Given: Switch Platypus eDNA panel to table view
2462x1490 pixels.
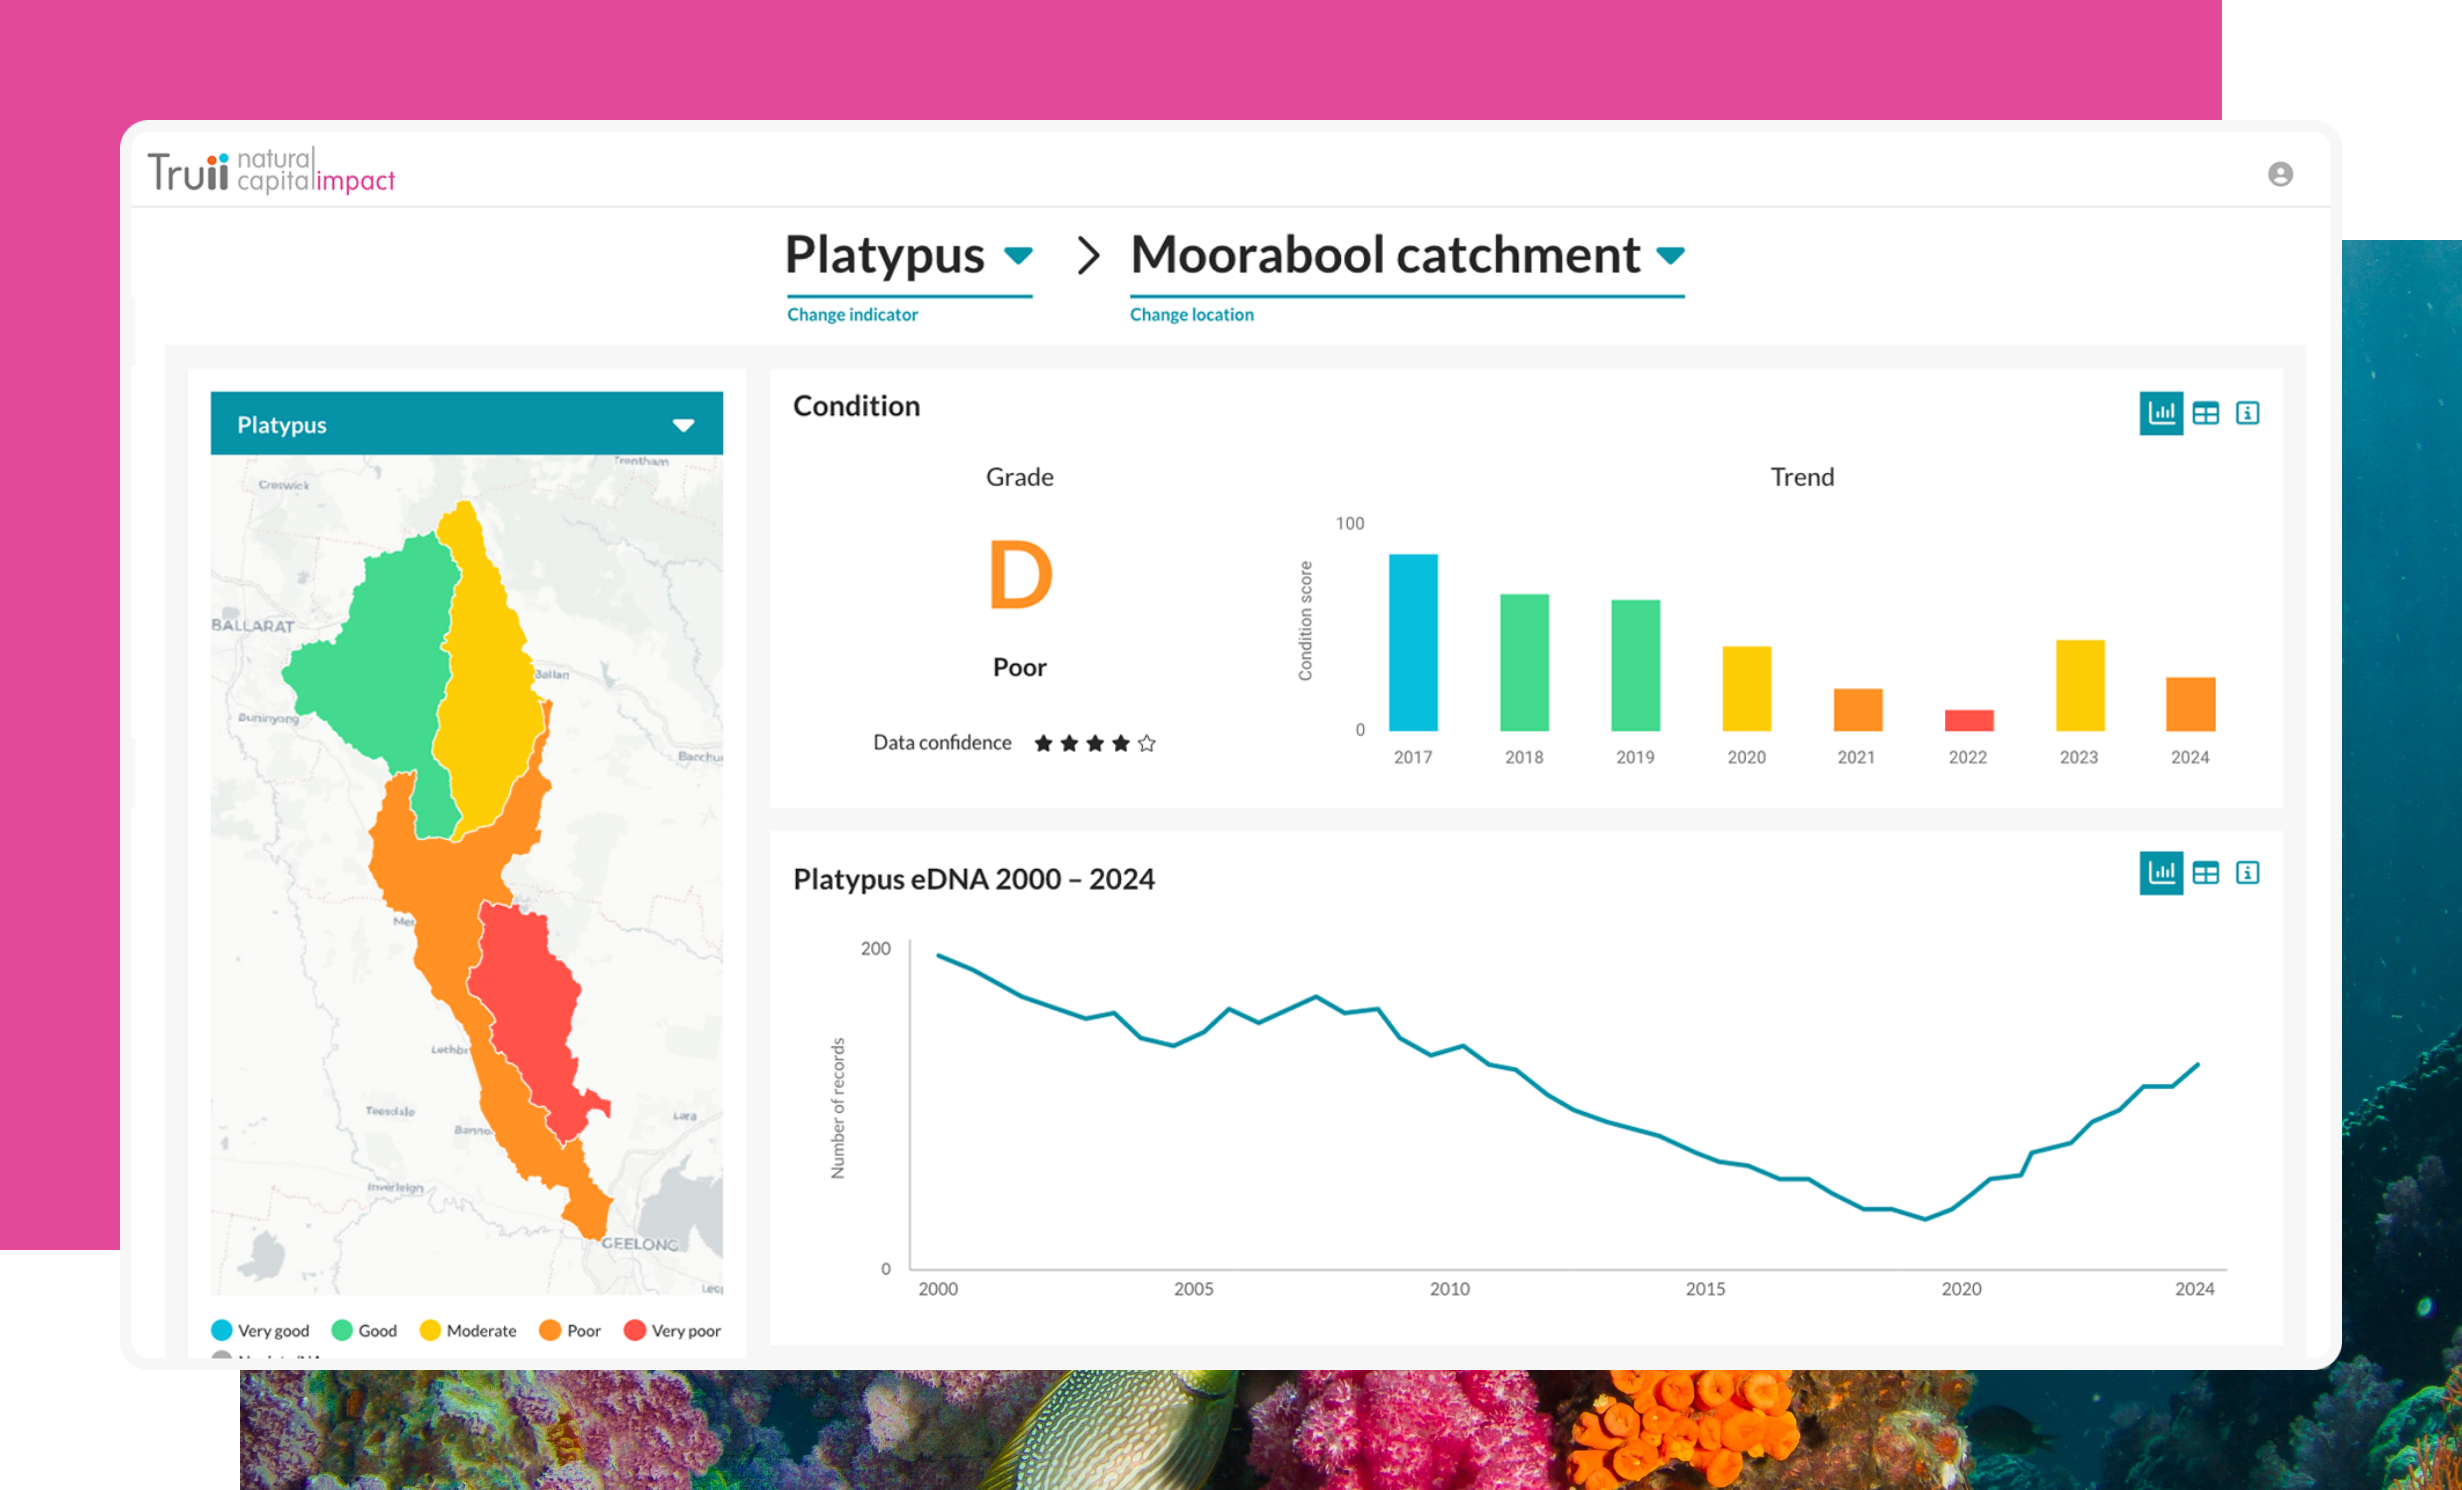Looking at the screenshot, I should click(2205, 873).
